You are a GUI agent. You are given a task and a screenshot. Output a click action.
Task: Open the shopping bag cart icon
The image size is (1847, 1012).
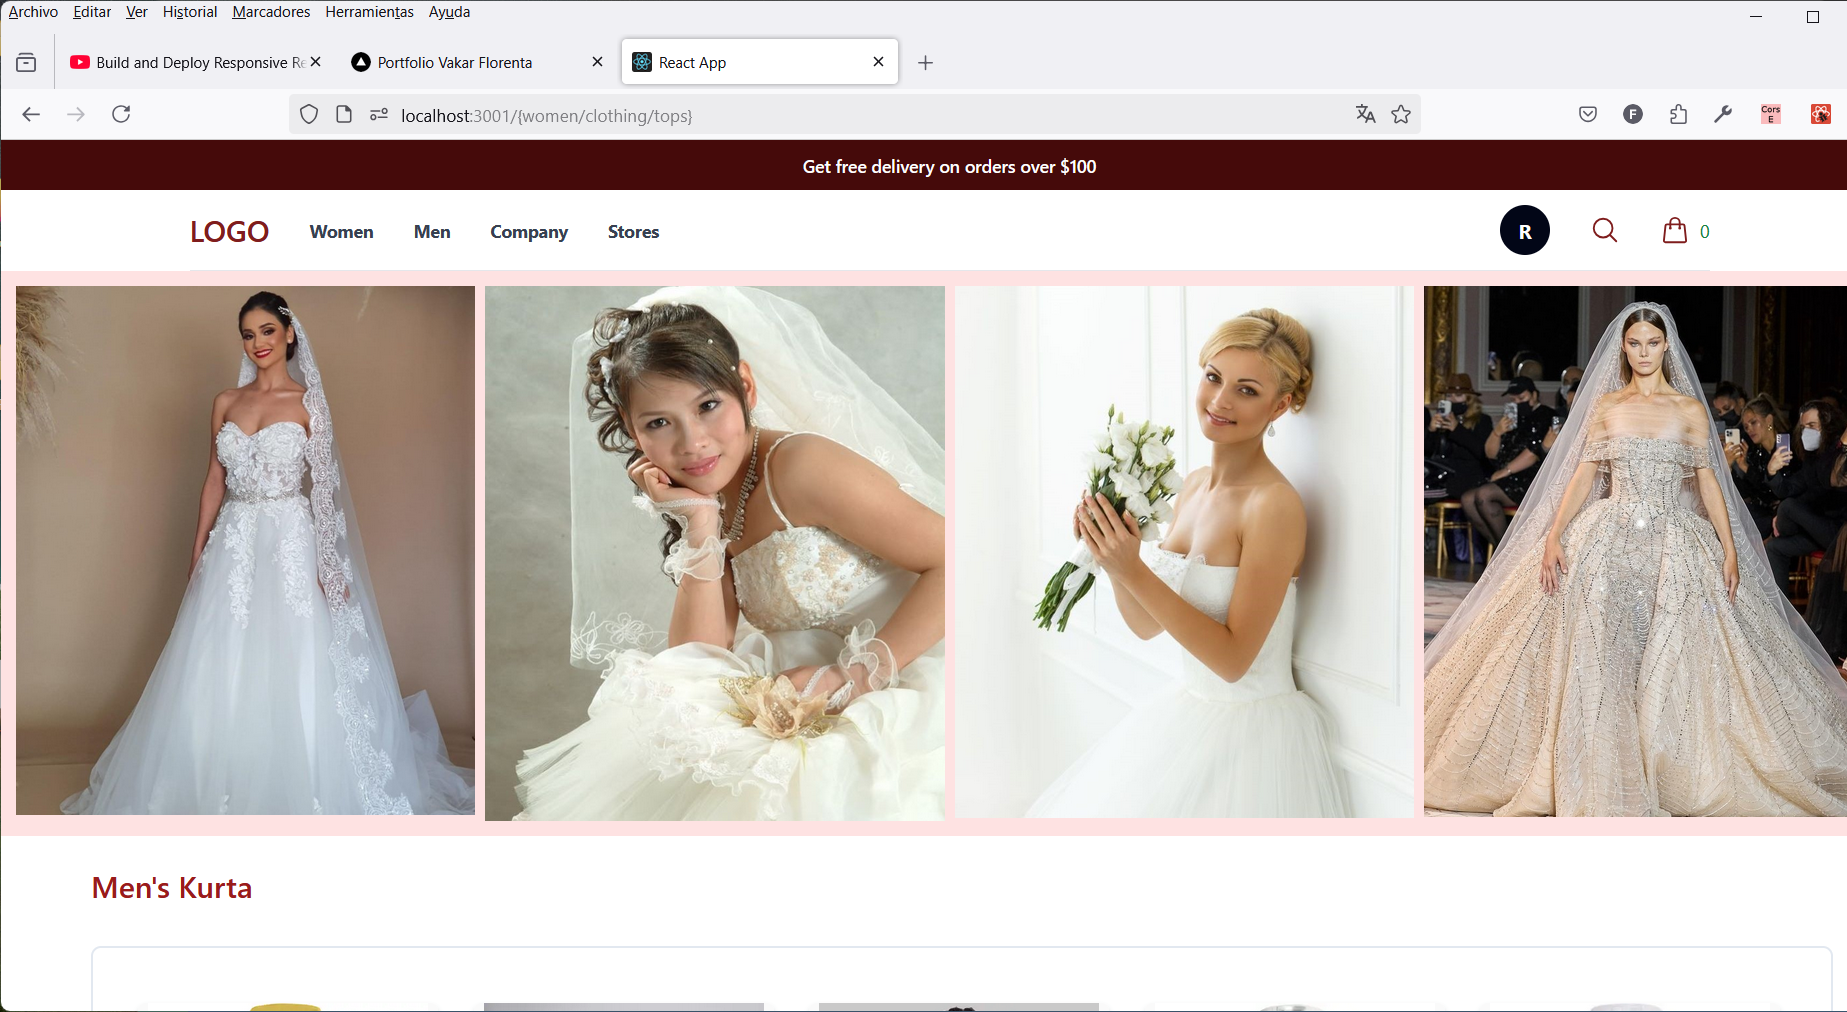click(1675, 231)
